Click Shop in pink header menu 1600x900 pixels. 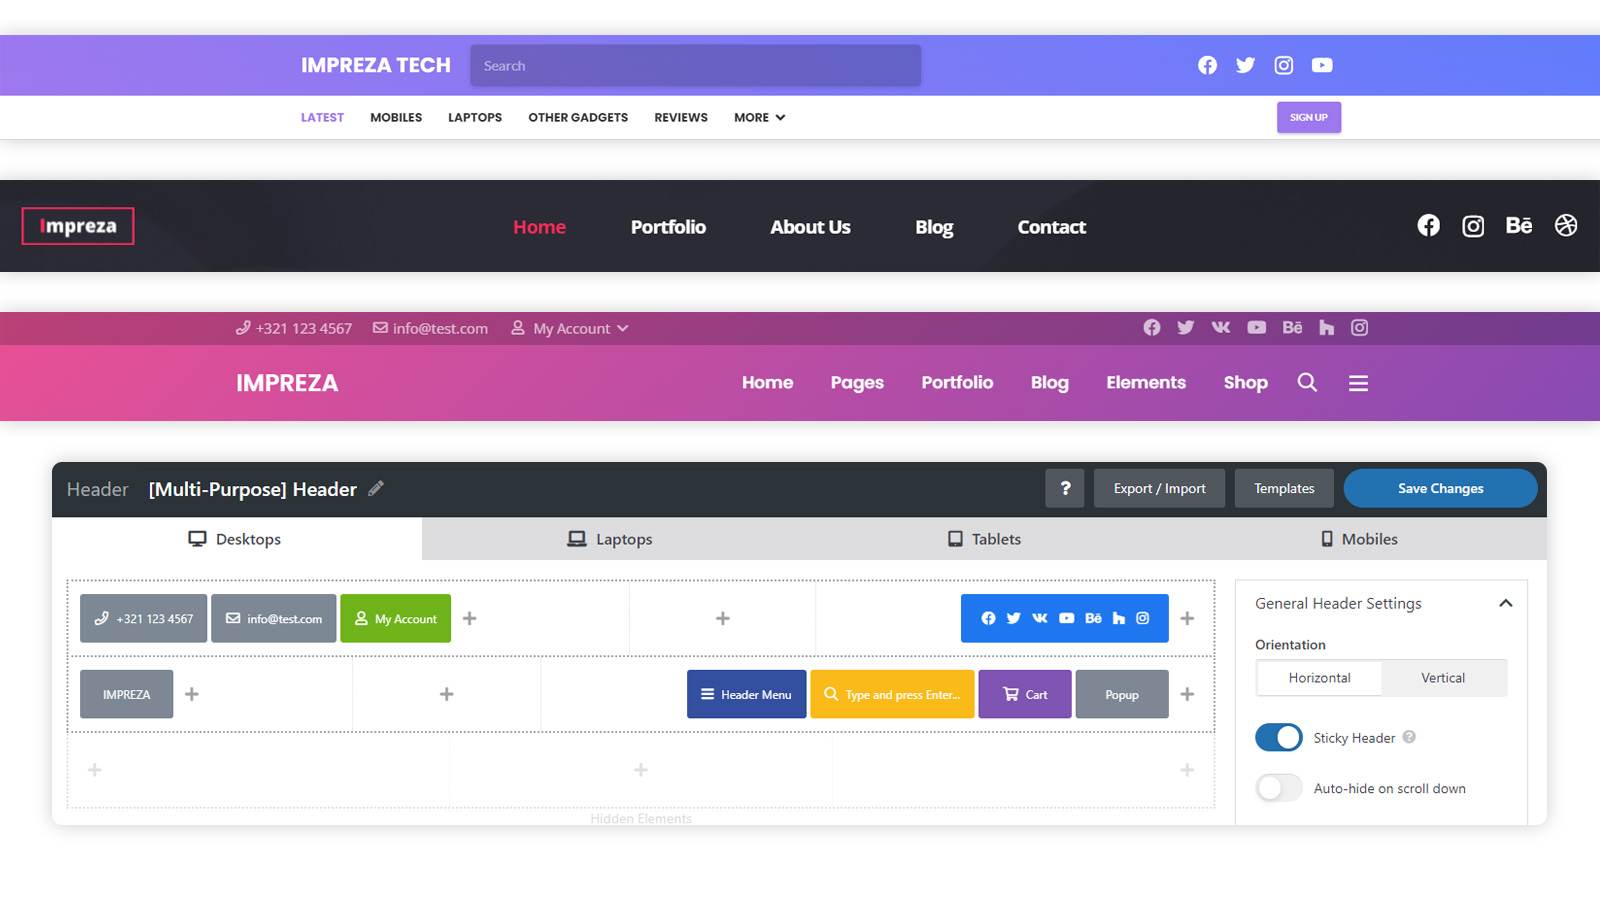pos(1245,383)
